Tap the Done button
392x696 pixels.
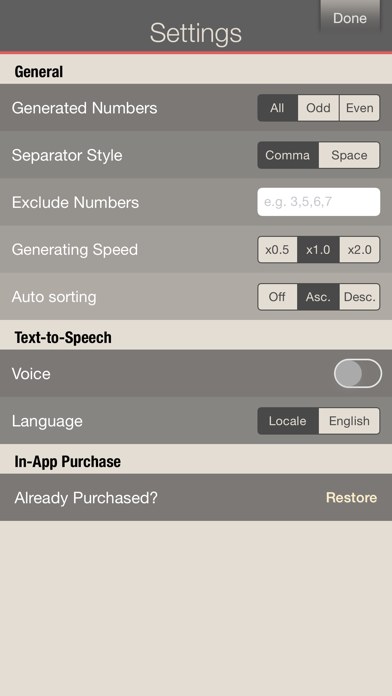350,17
